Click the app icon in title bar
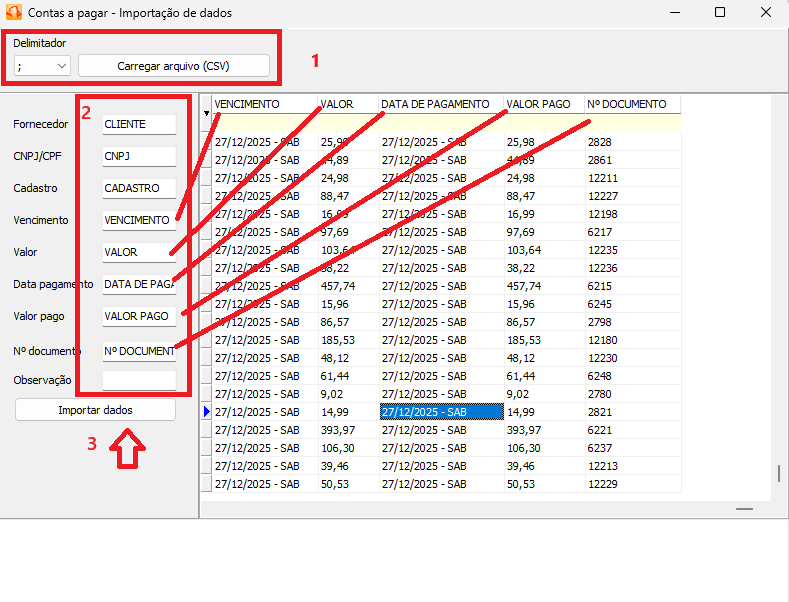 (x=14, y=13)
